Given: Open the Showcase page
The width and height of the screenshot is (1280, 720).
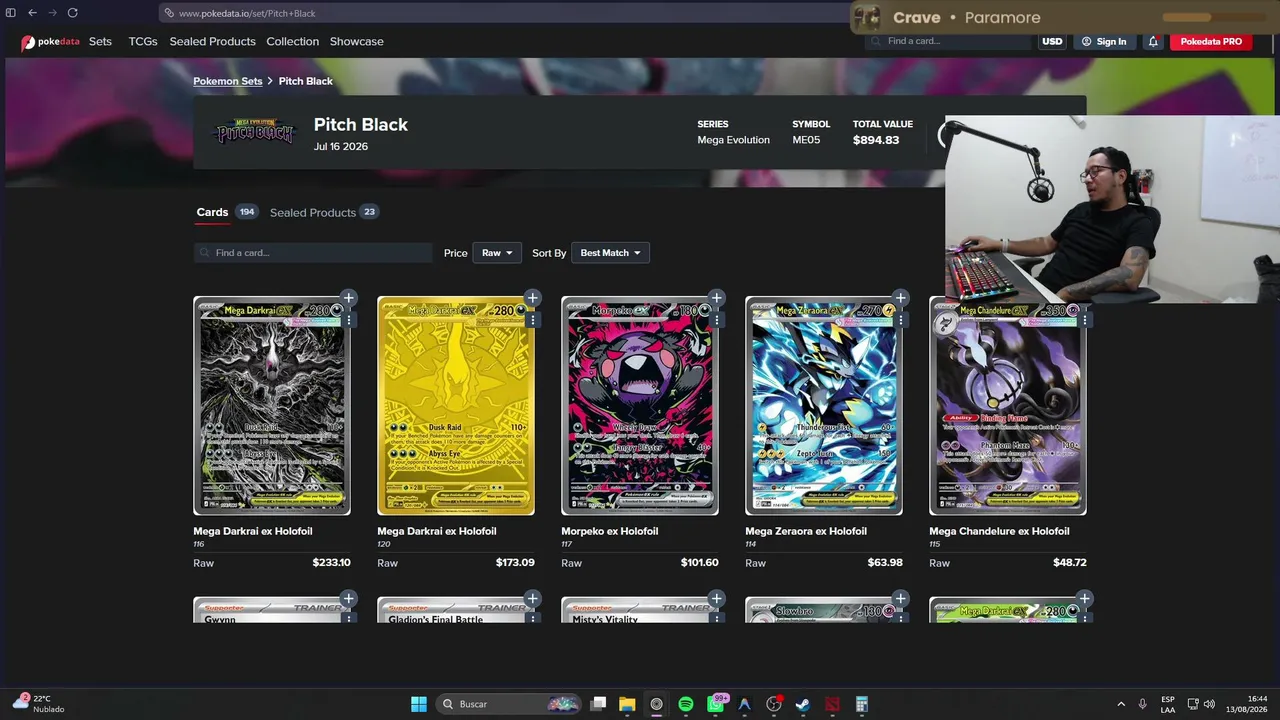Looking at the screenshot, I should 357,41.
